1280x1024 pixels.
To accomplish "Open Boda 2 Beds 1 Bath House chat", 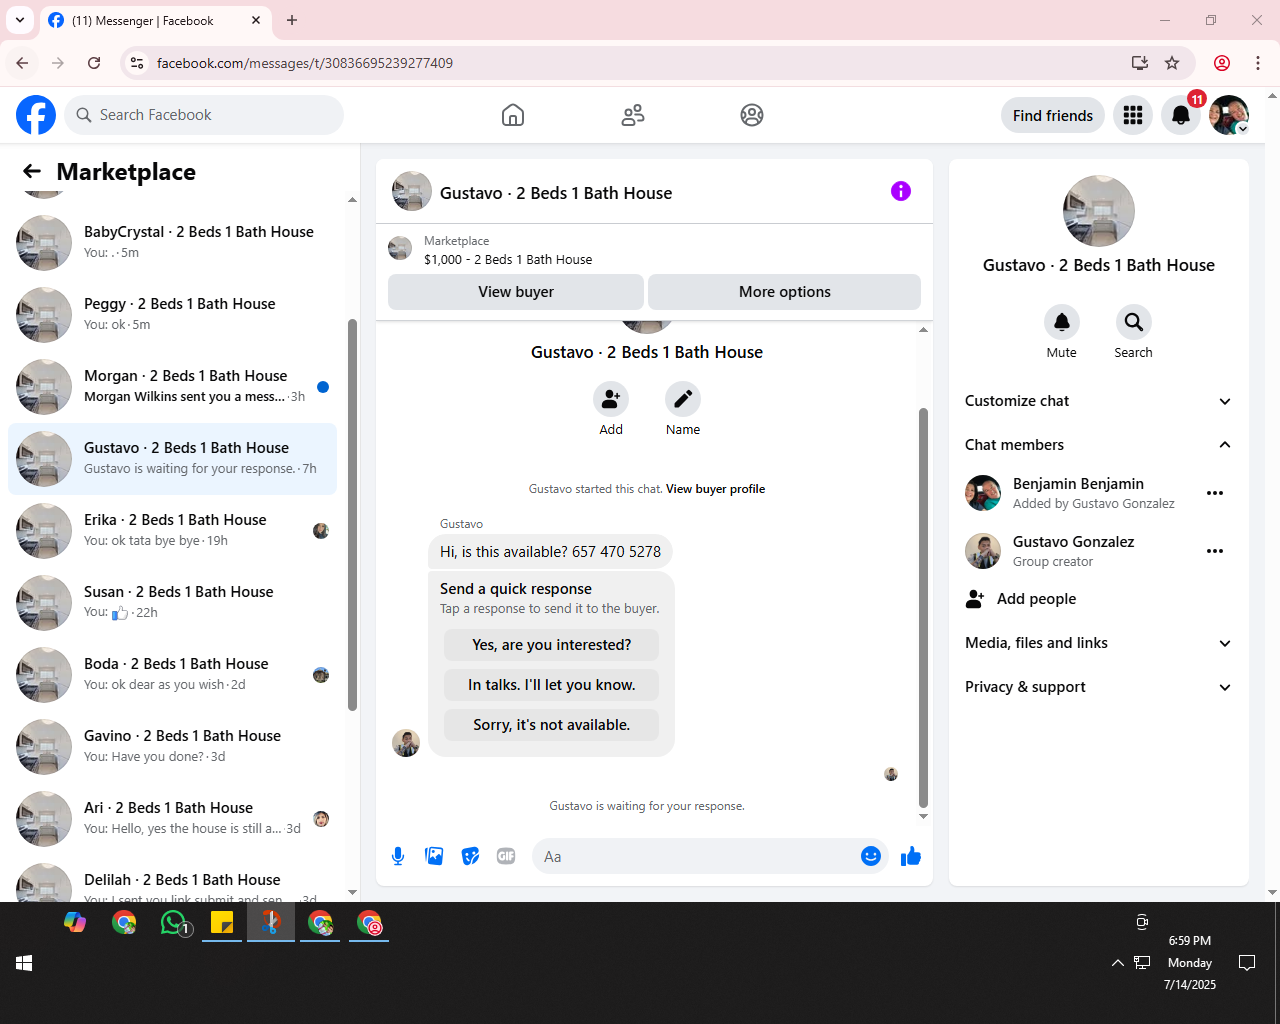I will 172,675.
